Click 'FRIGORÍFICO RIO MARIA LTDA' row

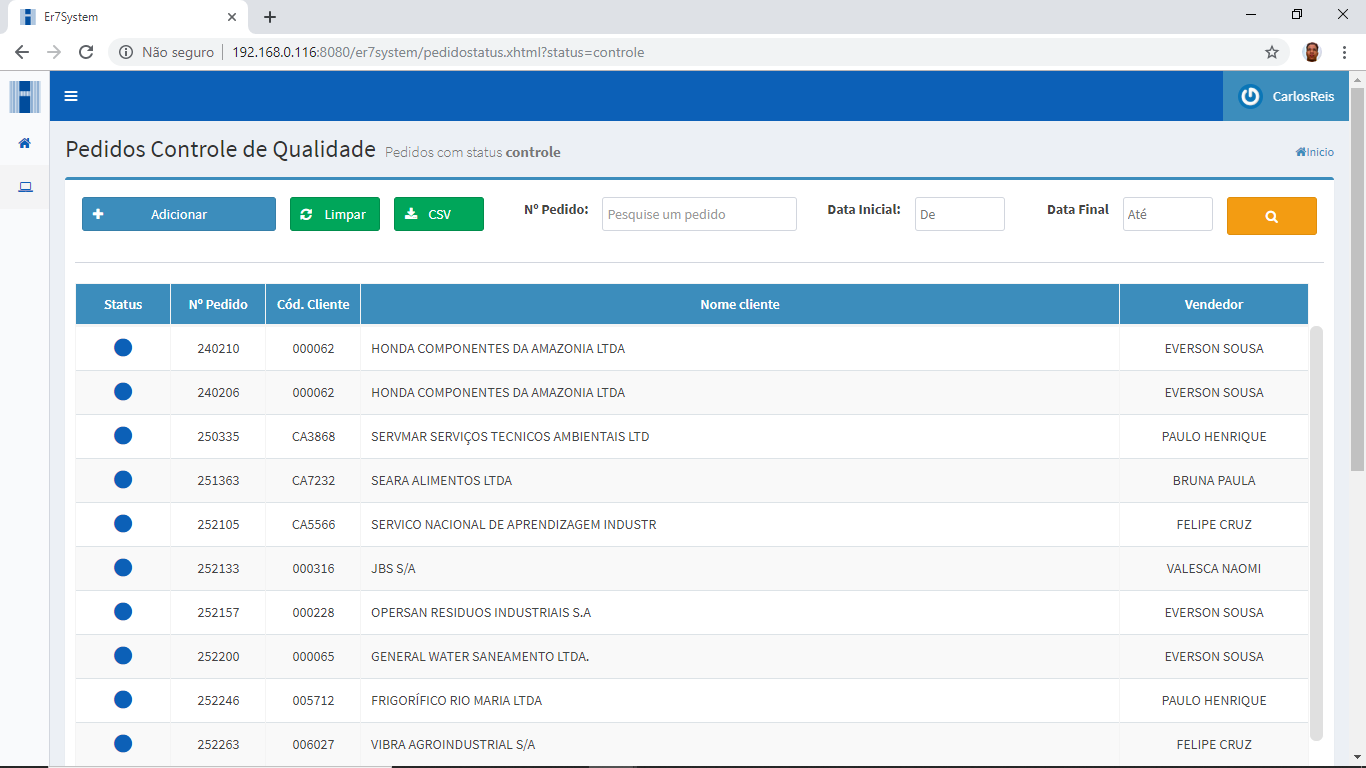point(692,700)
